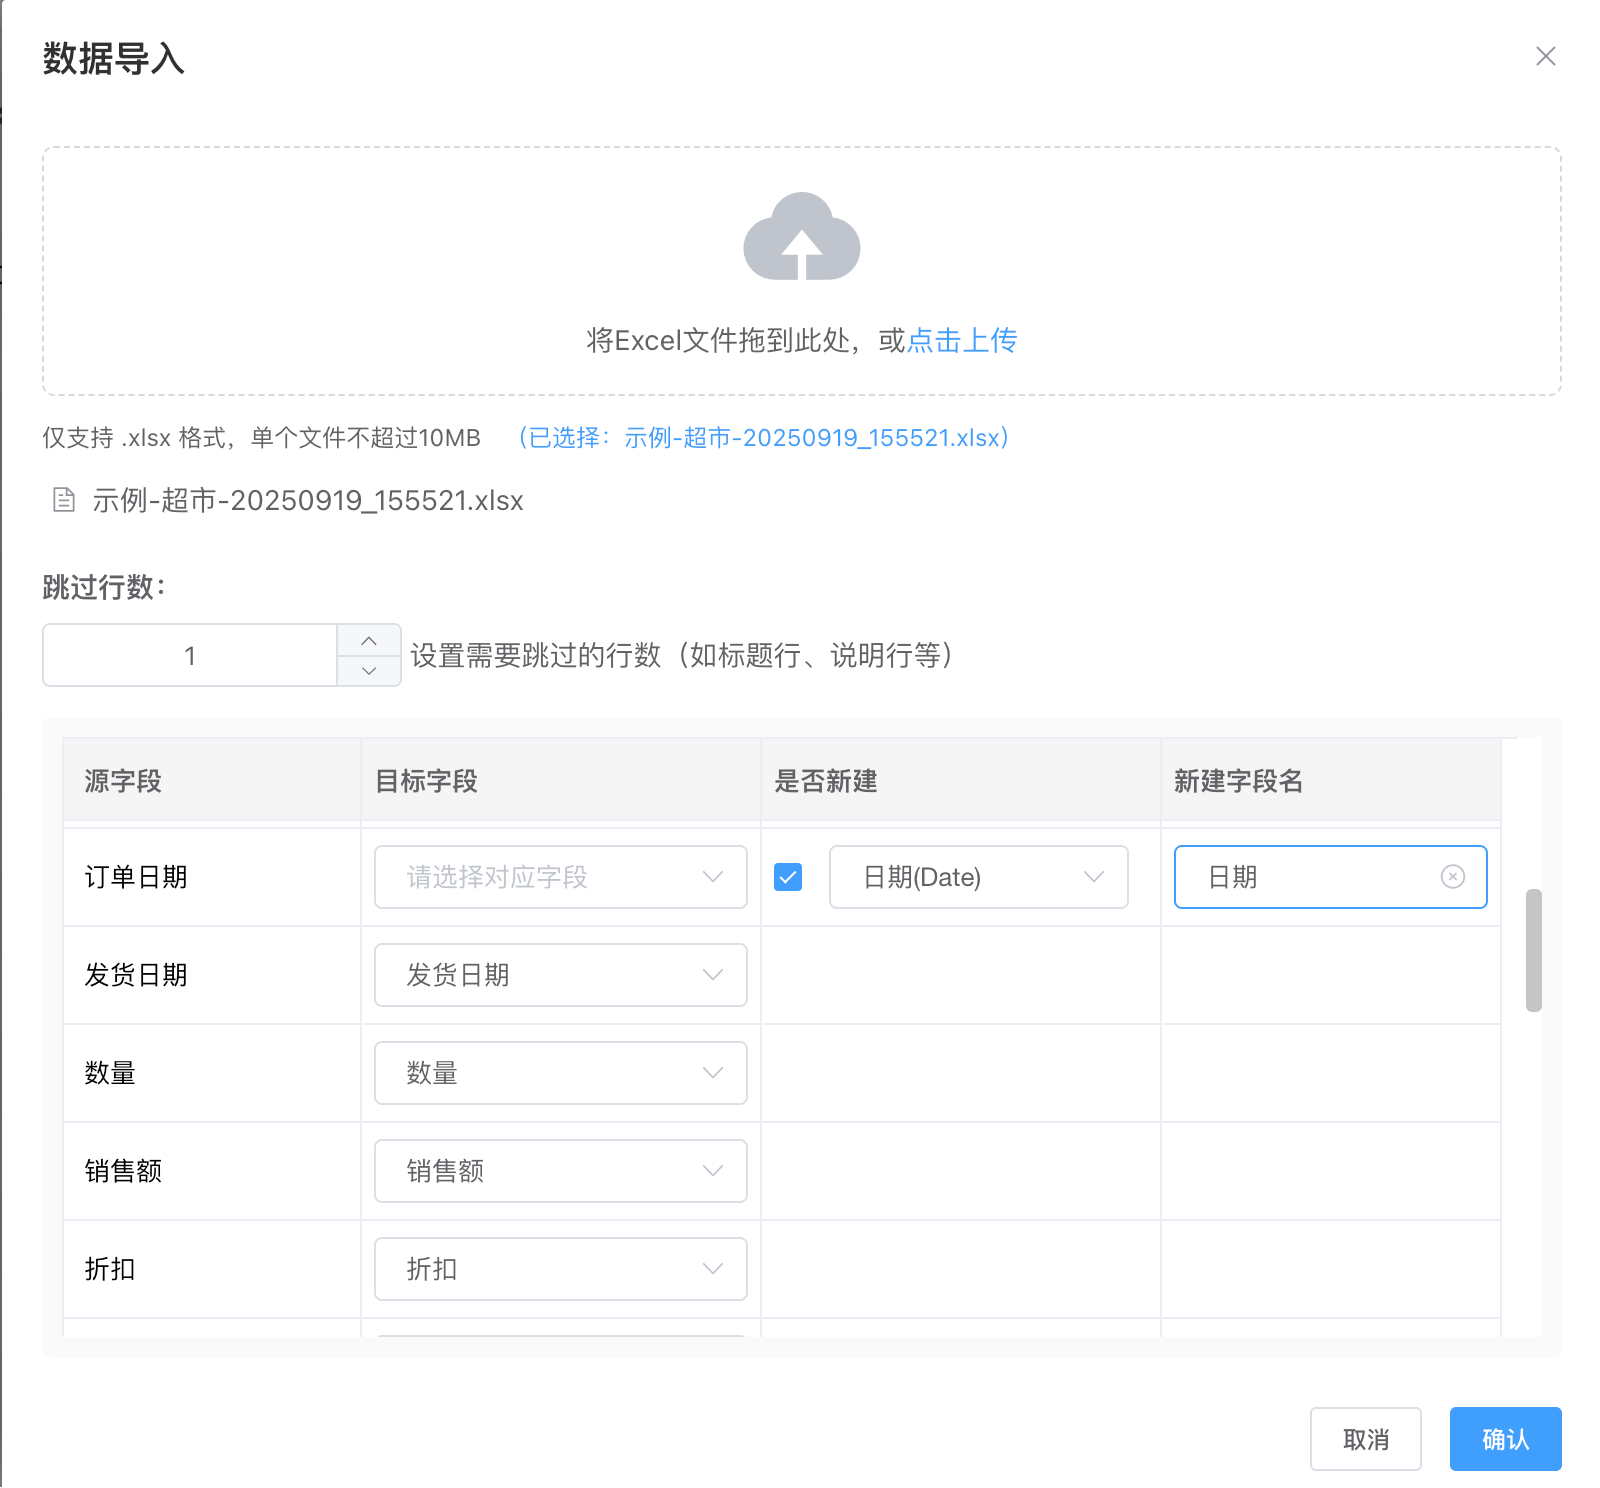The height and width of the screenshot is (1488, 1600).
Task: Open the 数量 target field dropdown
Action: pyautogui.click(x=560, y=1073)
